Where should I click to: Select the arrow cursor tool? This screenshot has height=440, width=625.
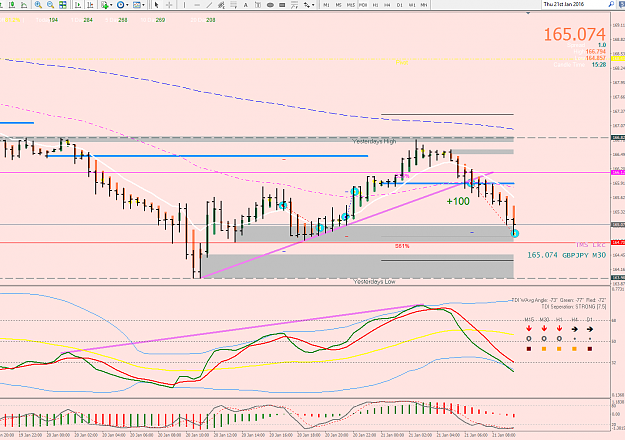156,5
